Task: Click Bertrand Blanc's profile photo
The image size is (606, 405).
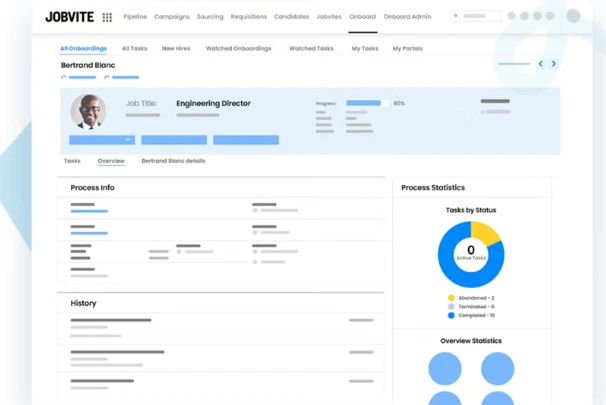Action: click(89, 112)
